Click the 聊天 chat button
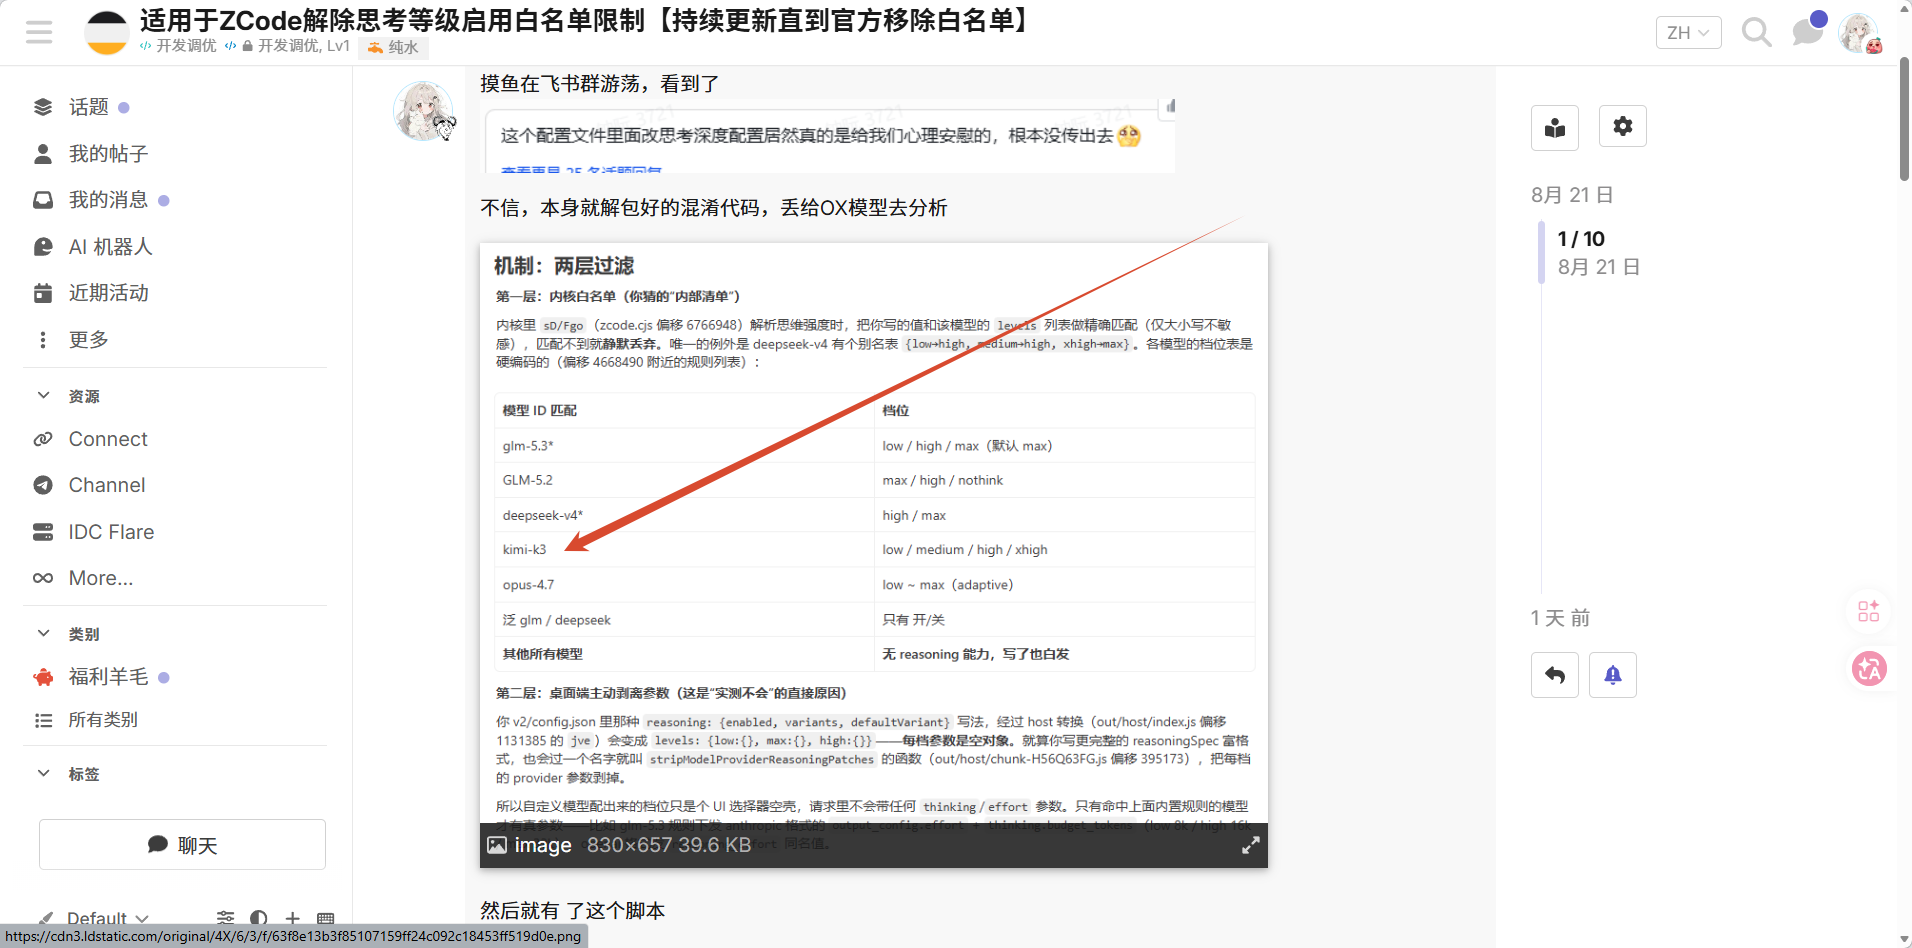The image size is (1912, 948). tap(182, 845)
